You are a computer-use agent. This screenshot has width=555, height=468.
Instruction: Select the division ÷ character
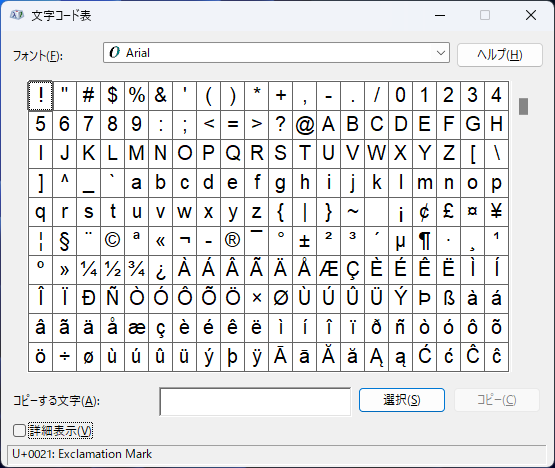[x=64, y=357]
